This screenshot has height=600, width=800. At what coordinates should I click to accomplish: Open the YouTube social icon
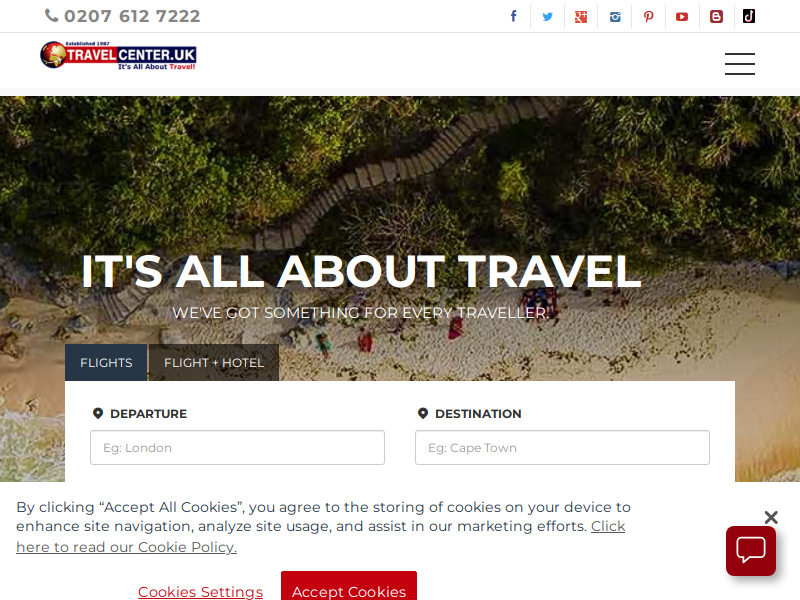(x=682, y=17)
